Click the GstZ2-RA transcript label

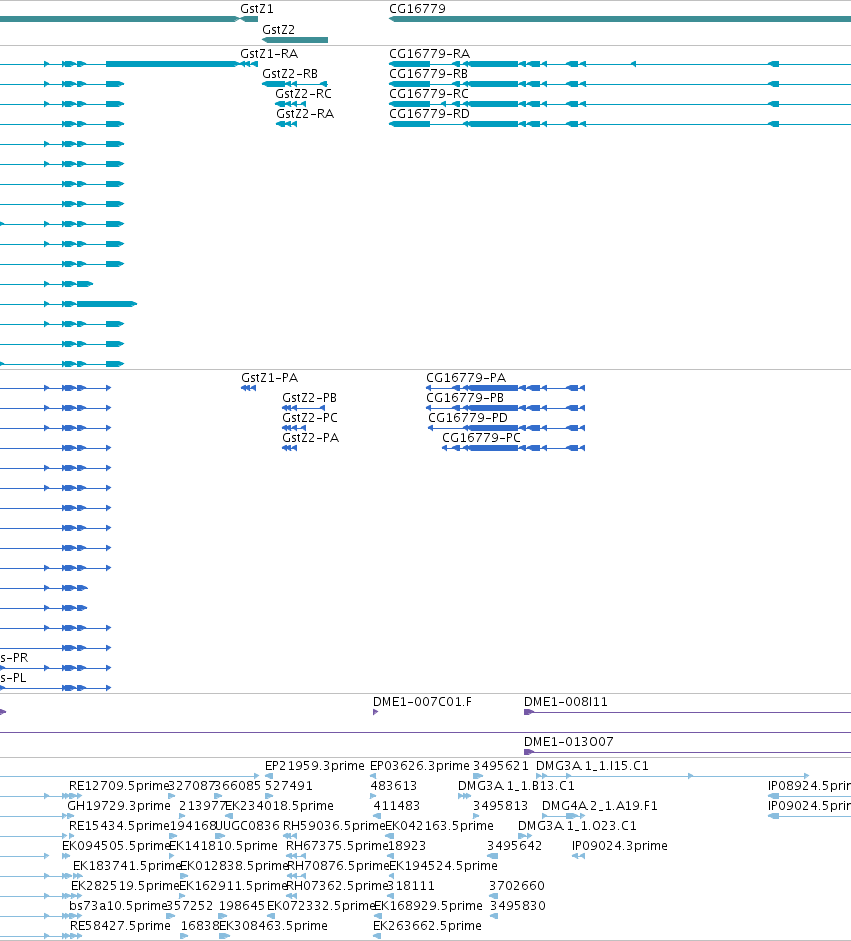click(x=305, y=113)
